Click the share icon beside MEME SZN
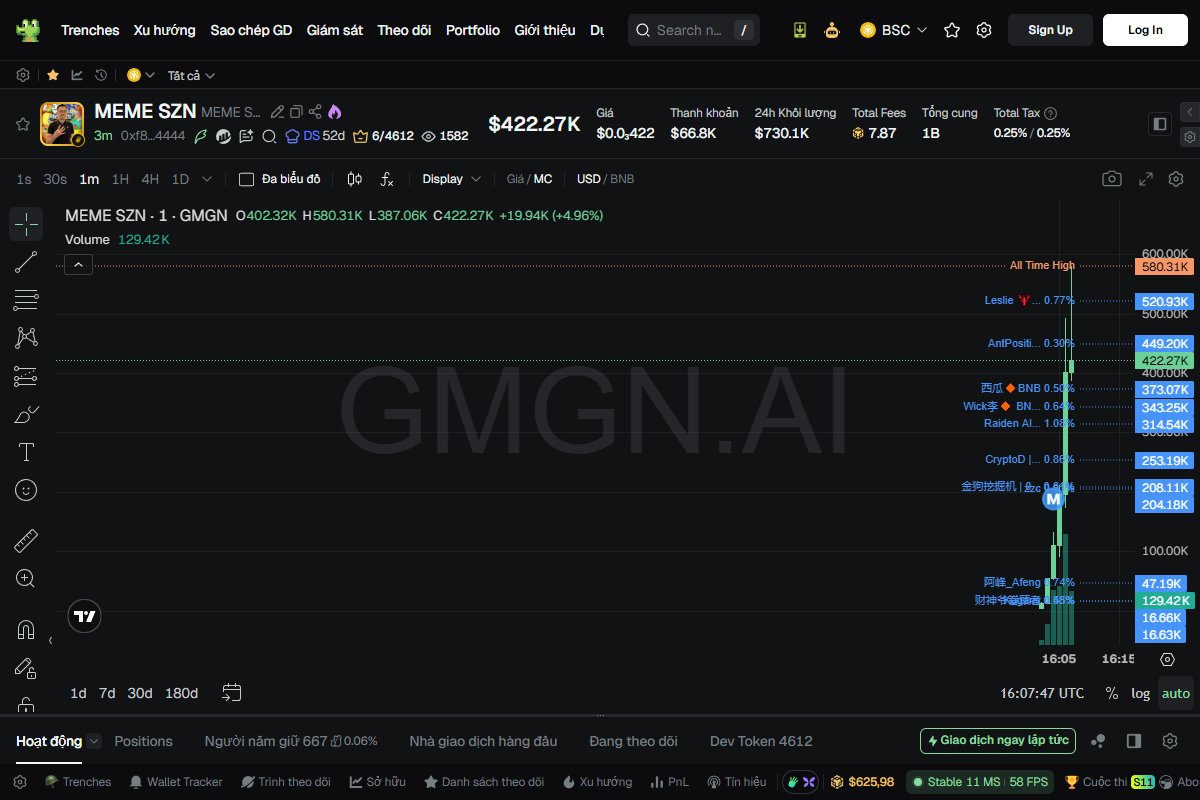 click(x=315, y=112)
